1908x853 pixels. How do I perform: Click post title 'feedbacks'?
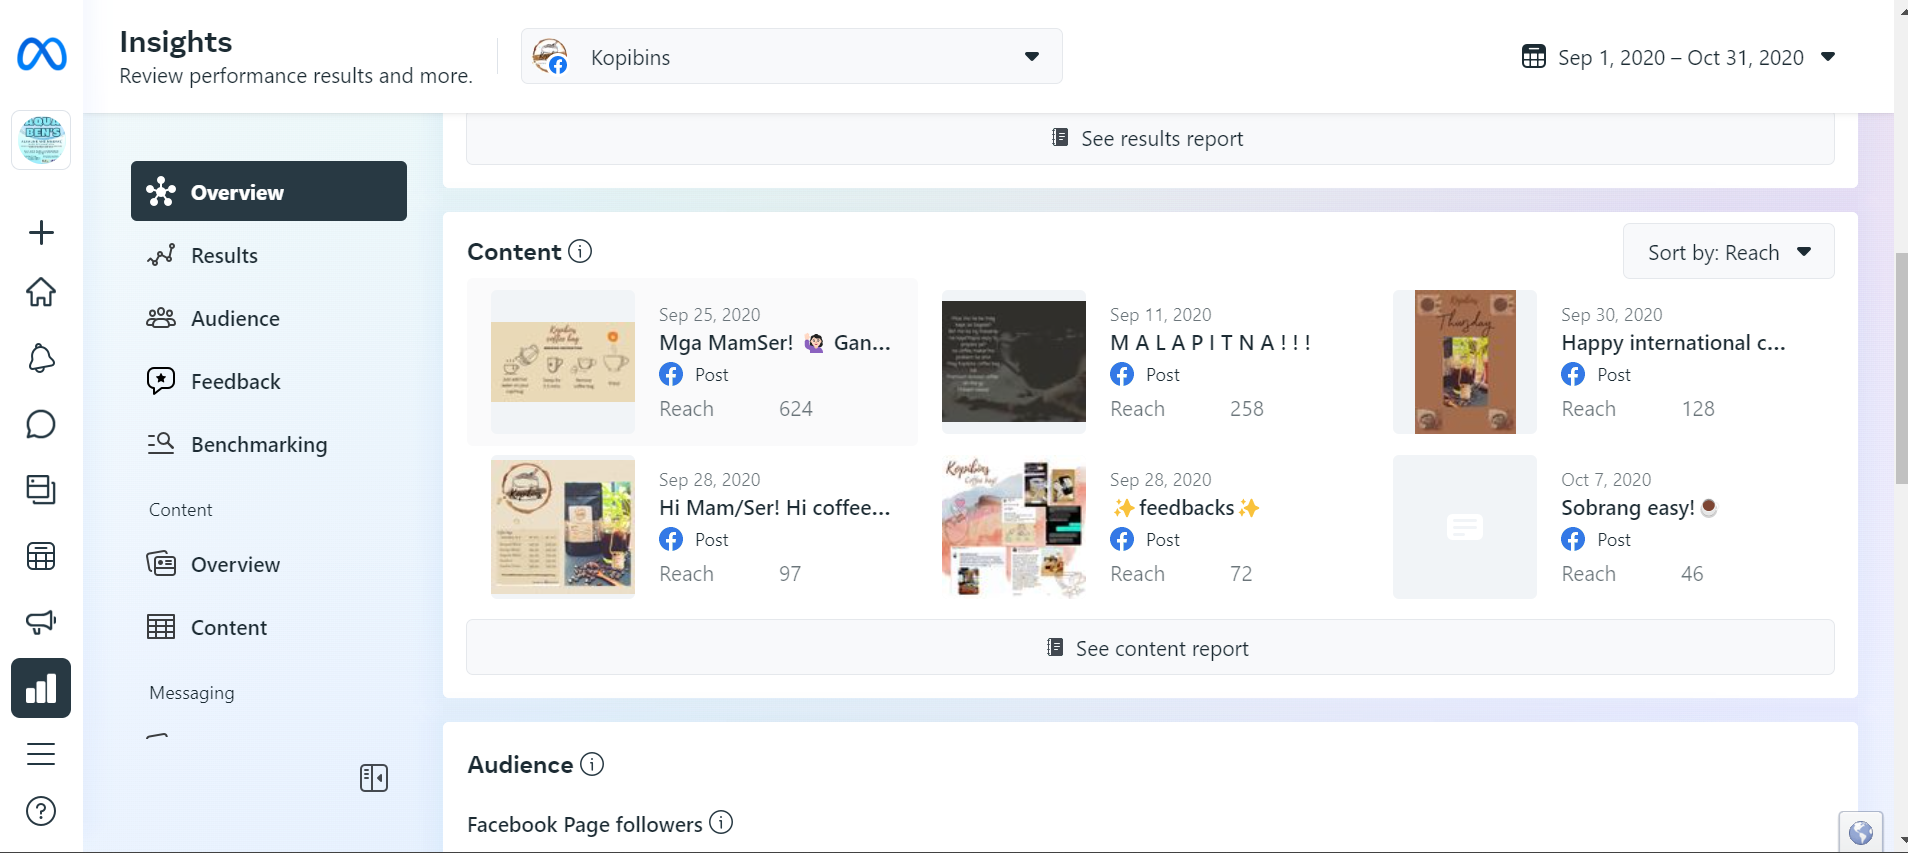point(1185,508)
